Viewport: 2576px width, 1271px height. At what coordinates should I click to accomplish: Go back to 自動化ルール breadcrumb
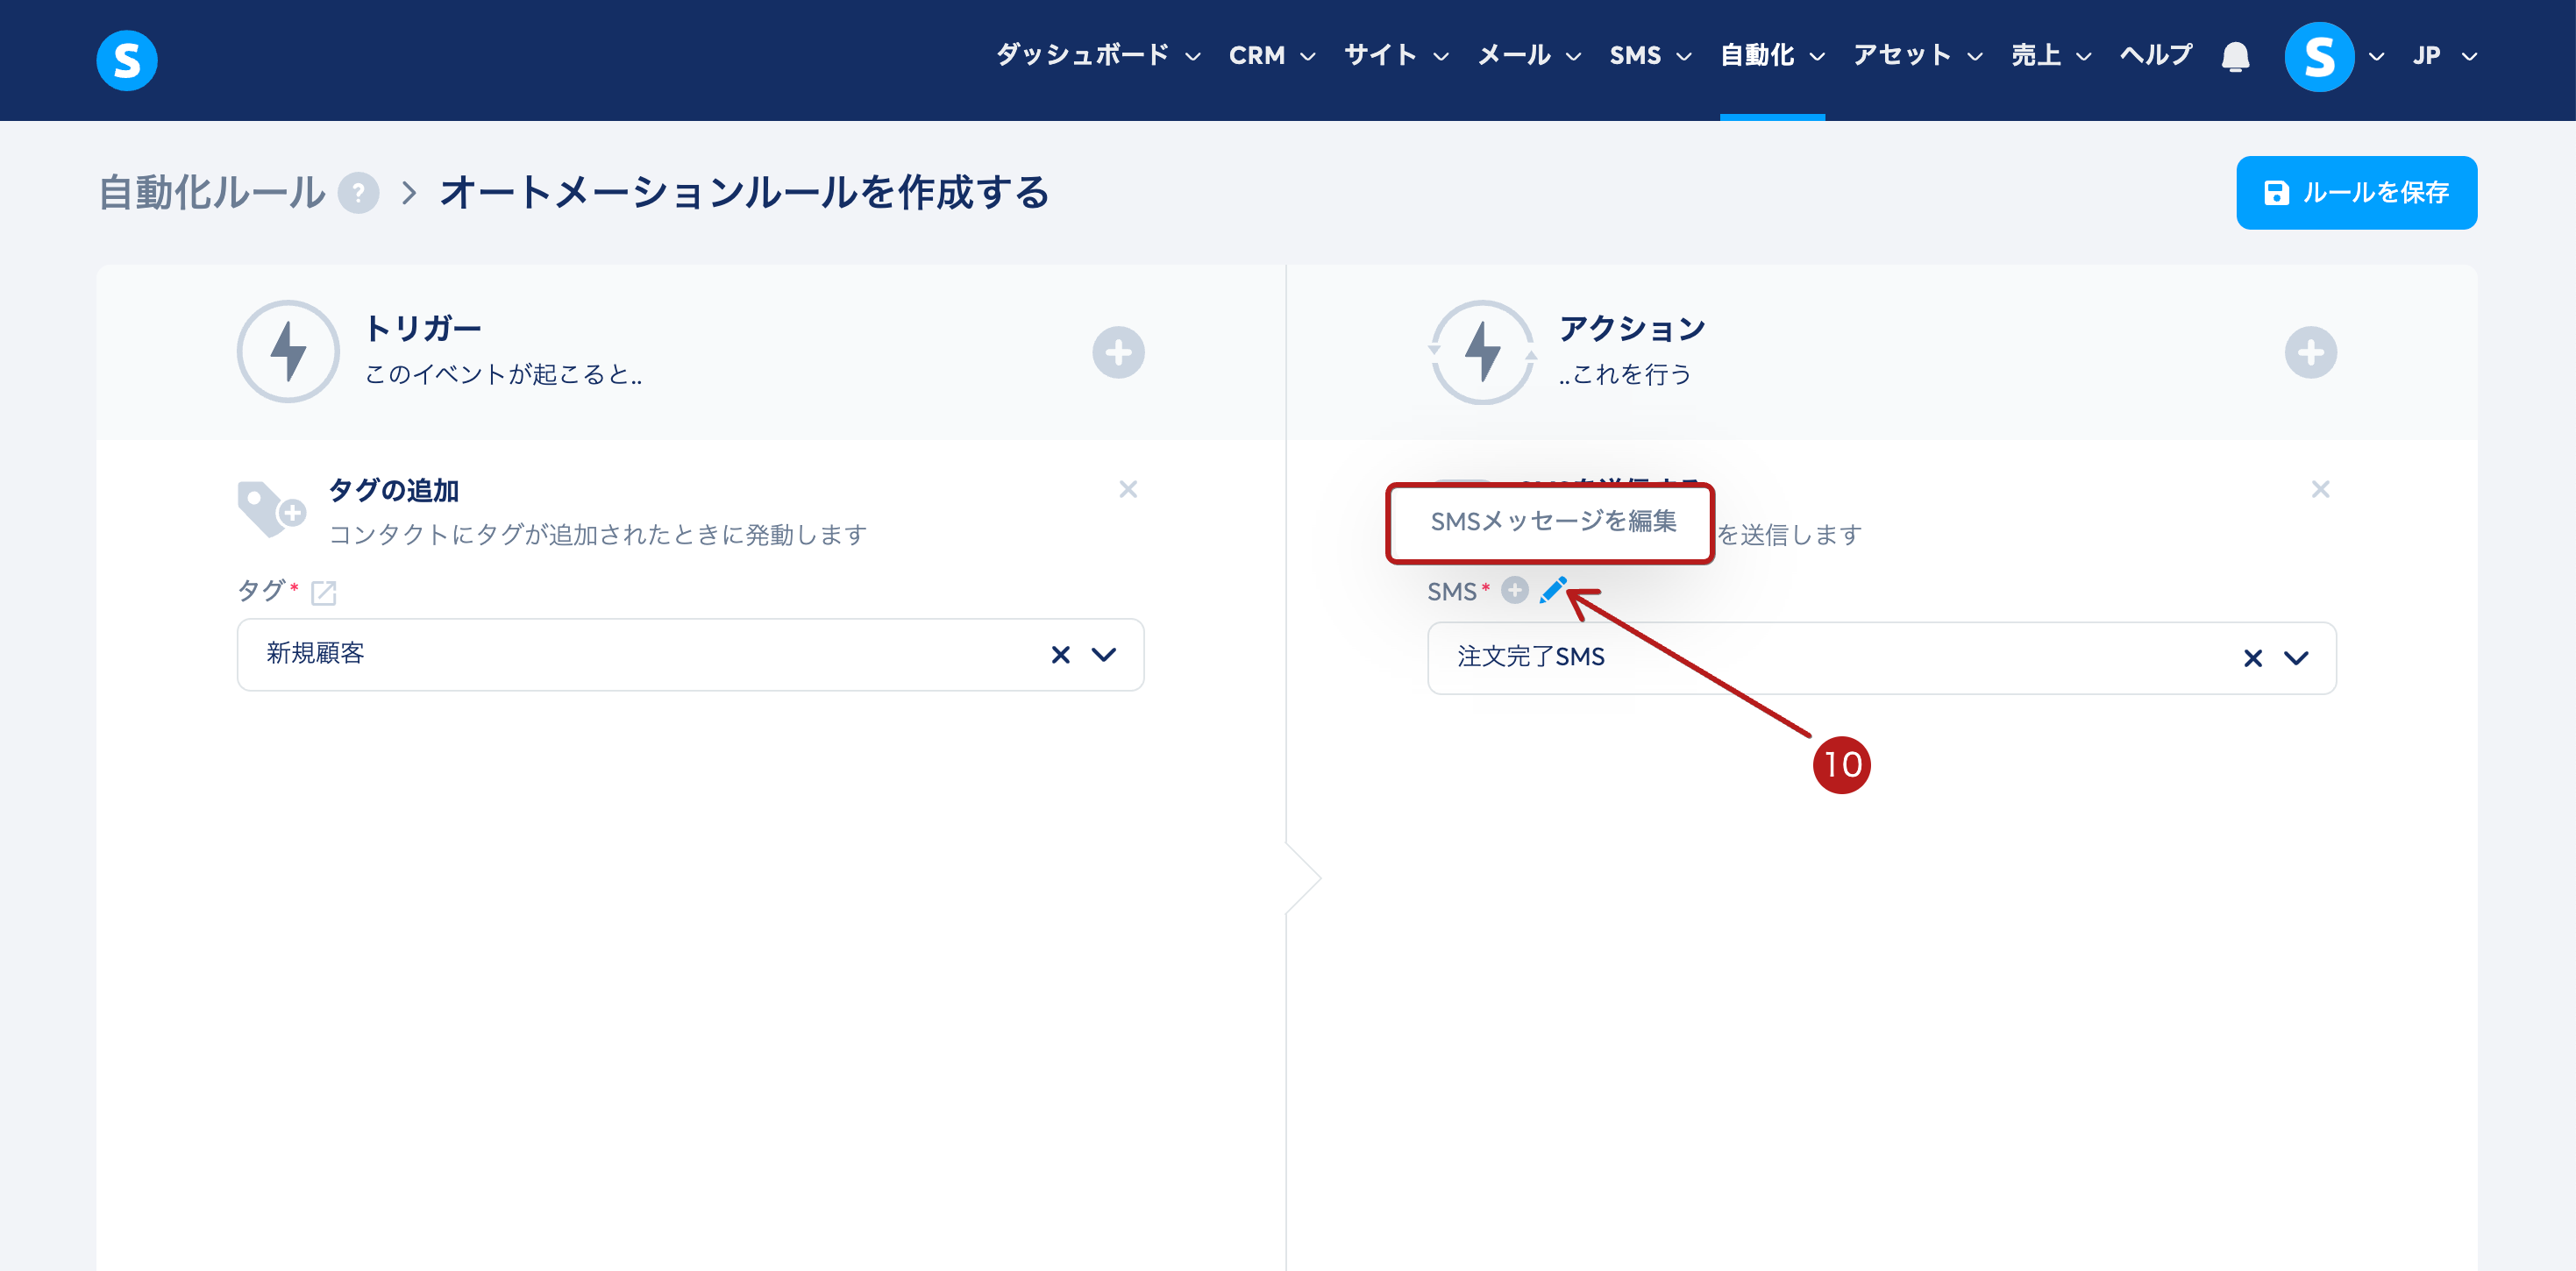pos(212,193)
